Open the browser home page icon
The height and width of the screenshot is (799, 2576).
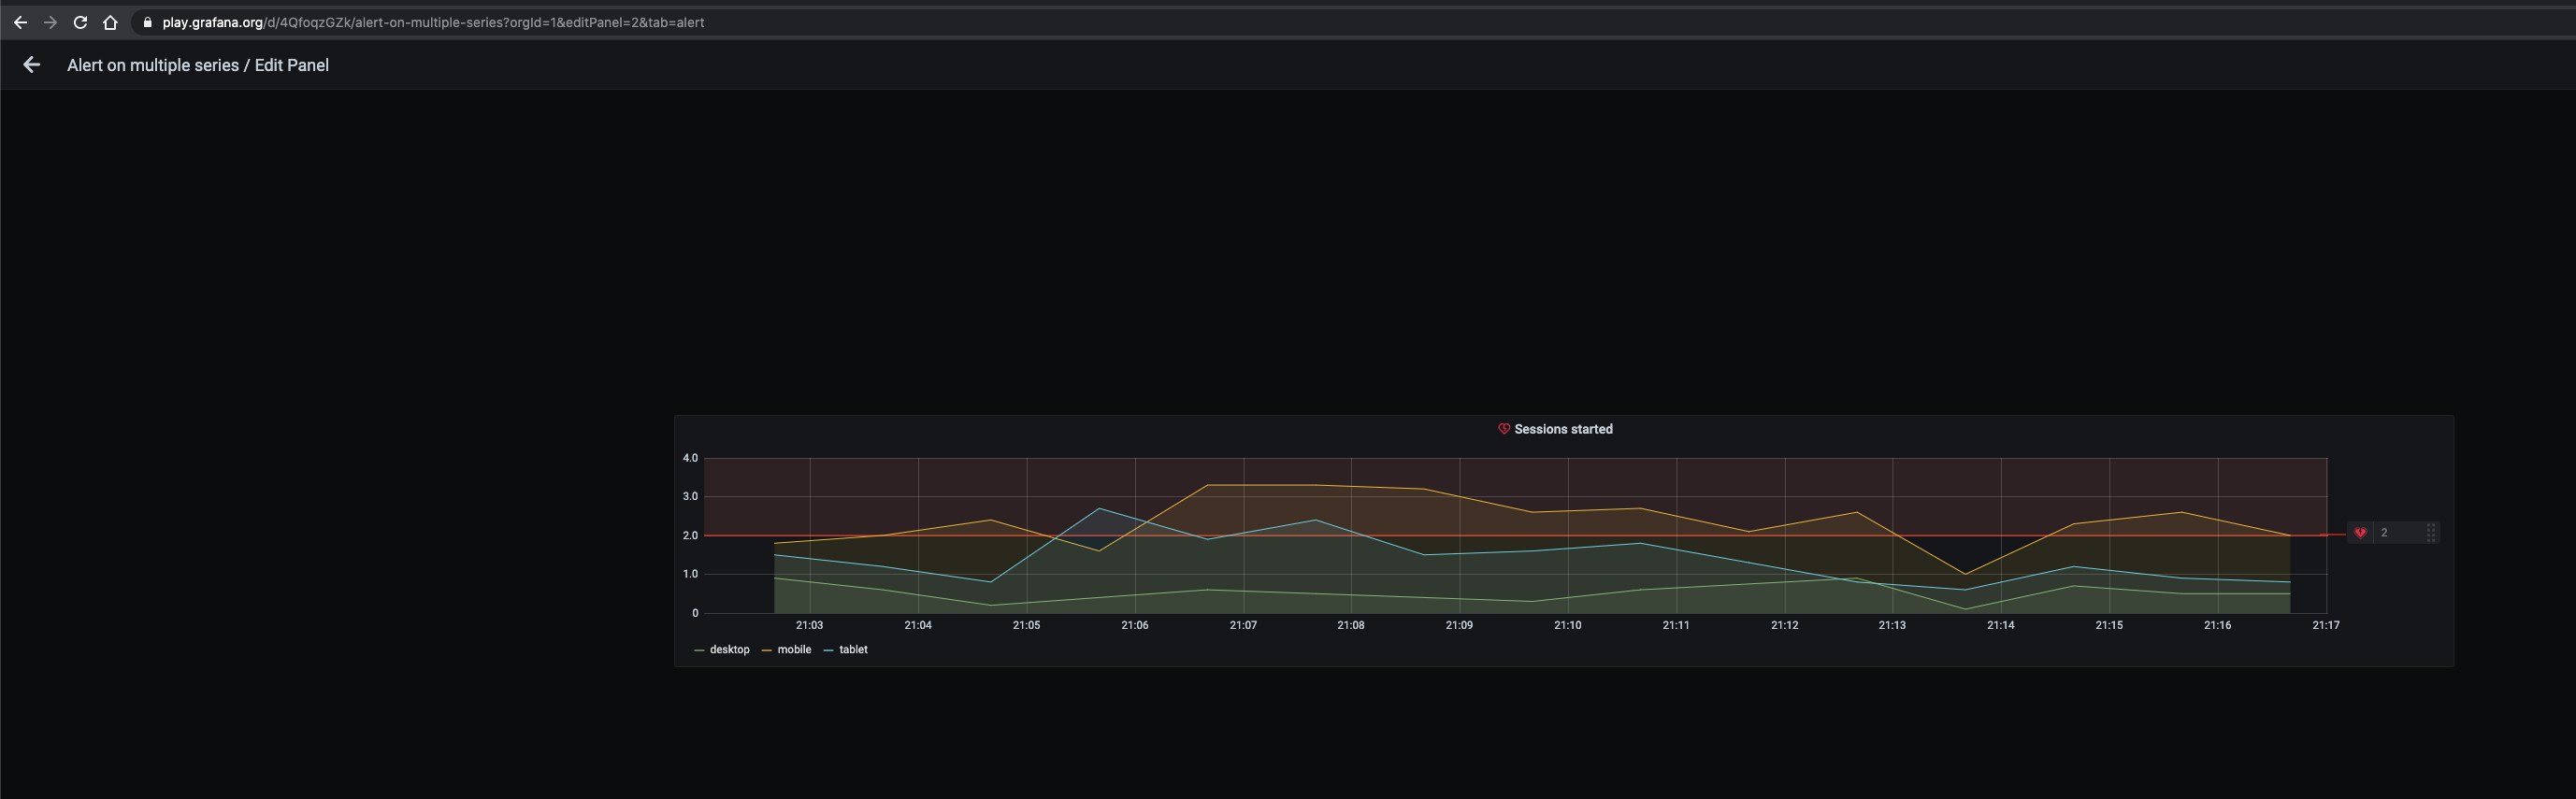click(110, 22)
